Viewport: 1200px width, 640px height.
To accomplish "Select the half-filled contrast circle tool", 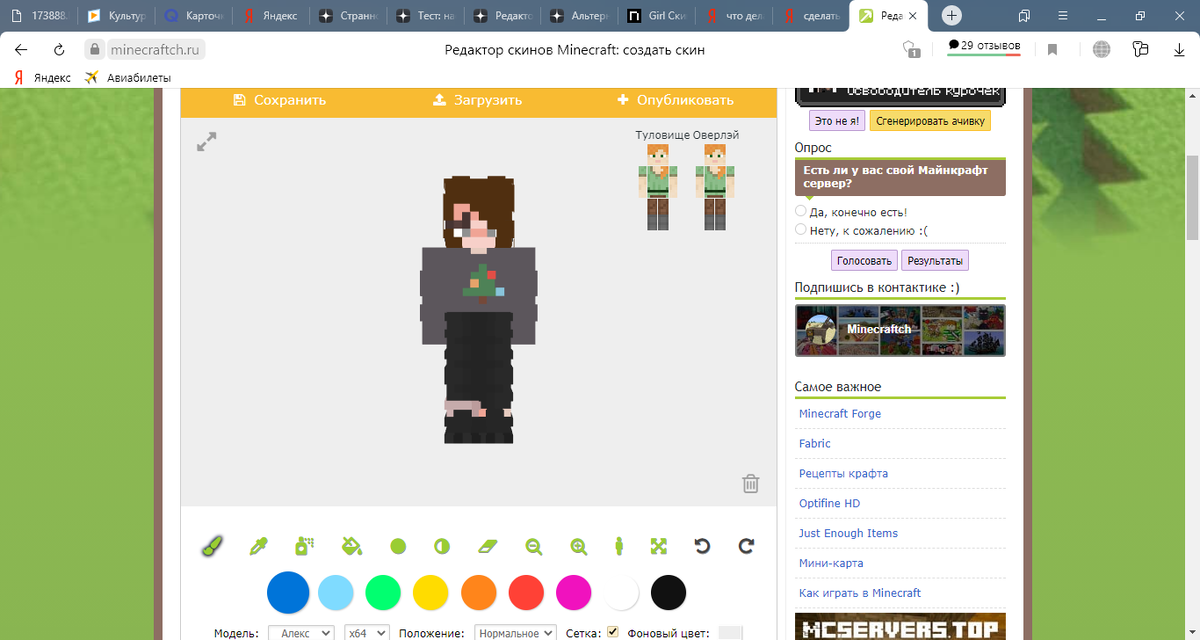I will [442, 546].
